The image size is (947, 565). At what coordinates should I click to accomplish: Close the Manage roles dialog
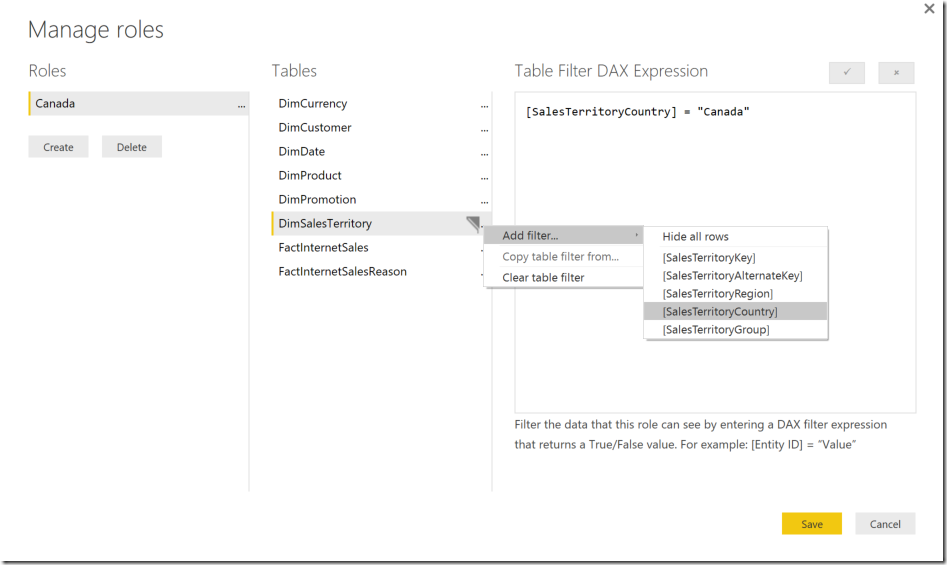[929, 9]
